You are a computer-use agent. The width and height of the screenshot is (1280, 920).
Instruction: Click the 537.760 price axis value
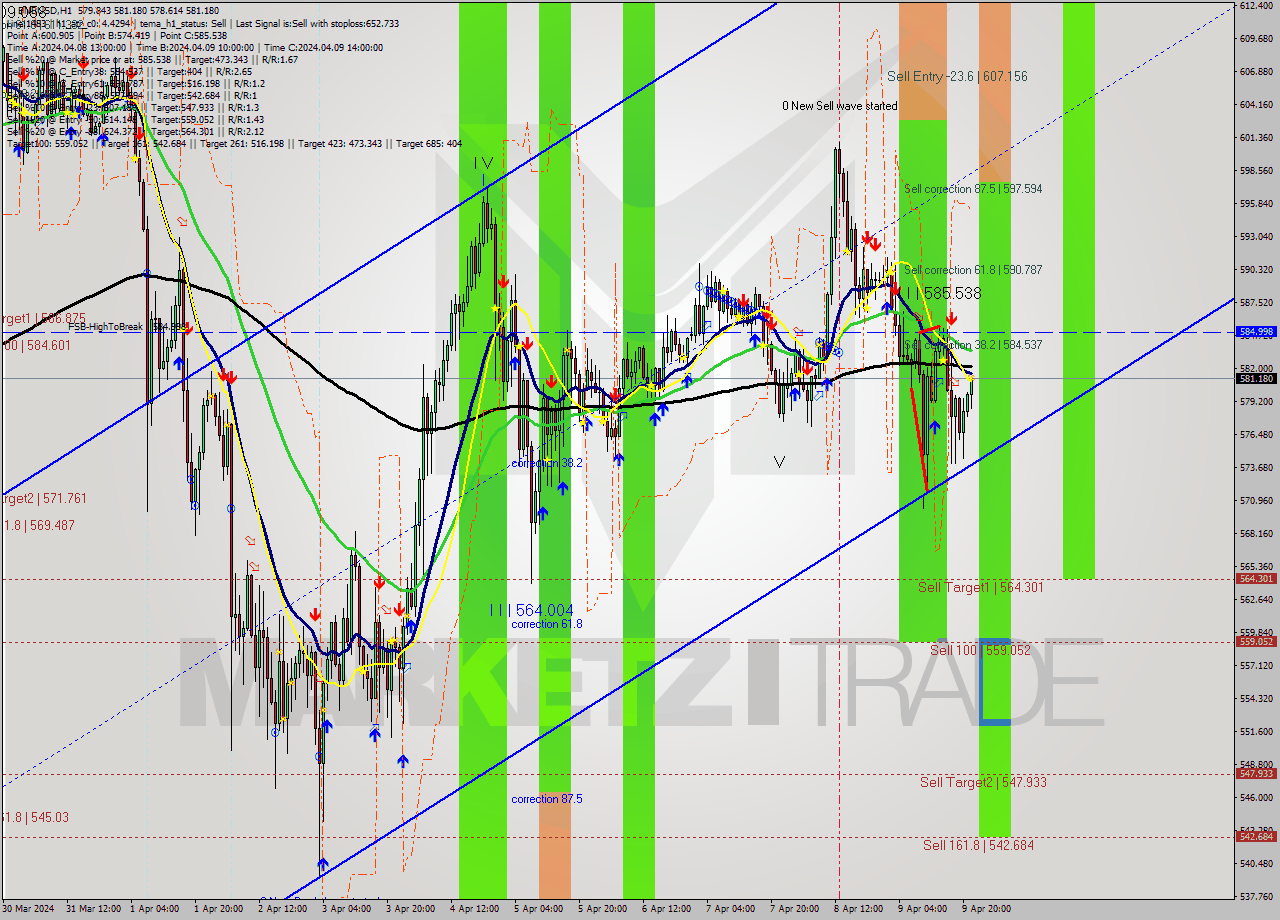pos(1256,897)
